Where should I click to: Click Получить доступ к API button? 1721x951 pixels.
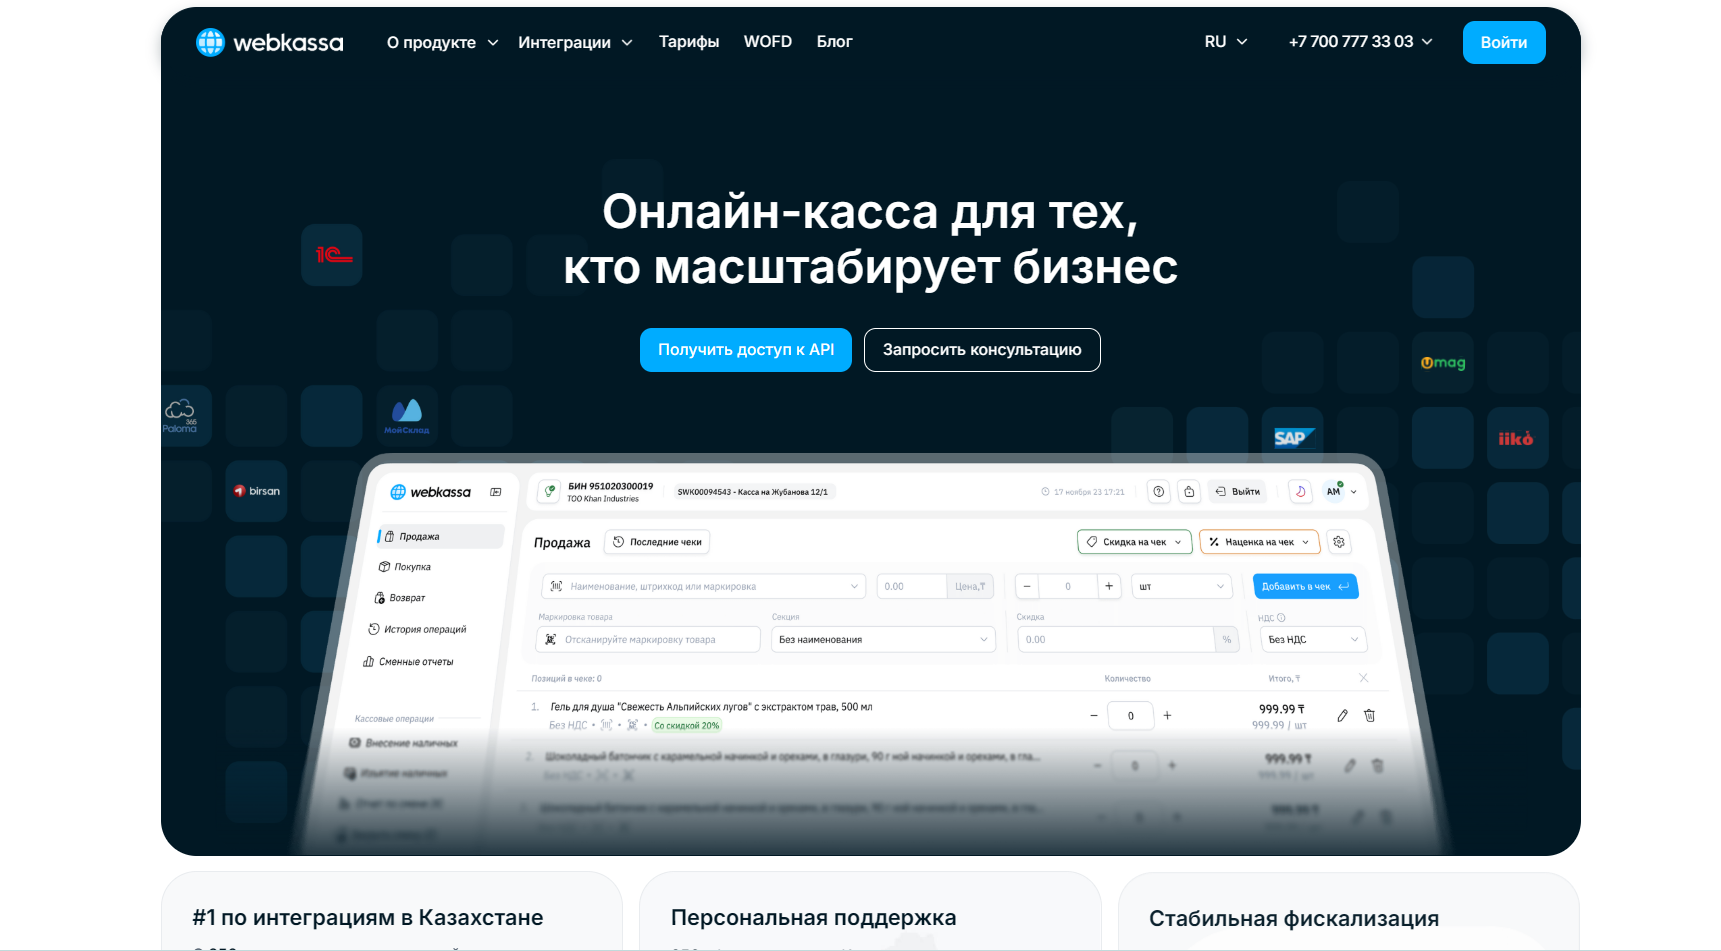coord(745,350)
